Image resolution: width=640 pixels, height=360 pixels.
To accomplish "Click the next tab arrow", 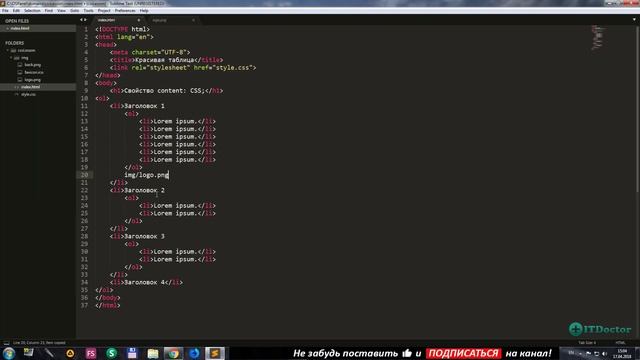I will click(x=85, y=20).
